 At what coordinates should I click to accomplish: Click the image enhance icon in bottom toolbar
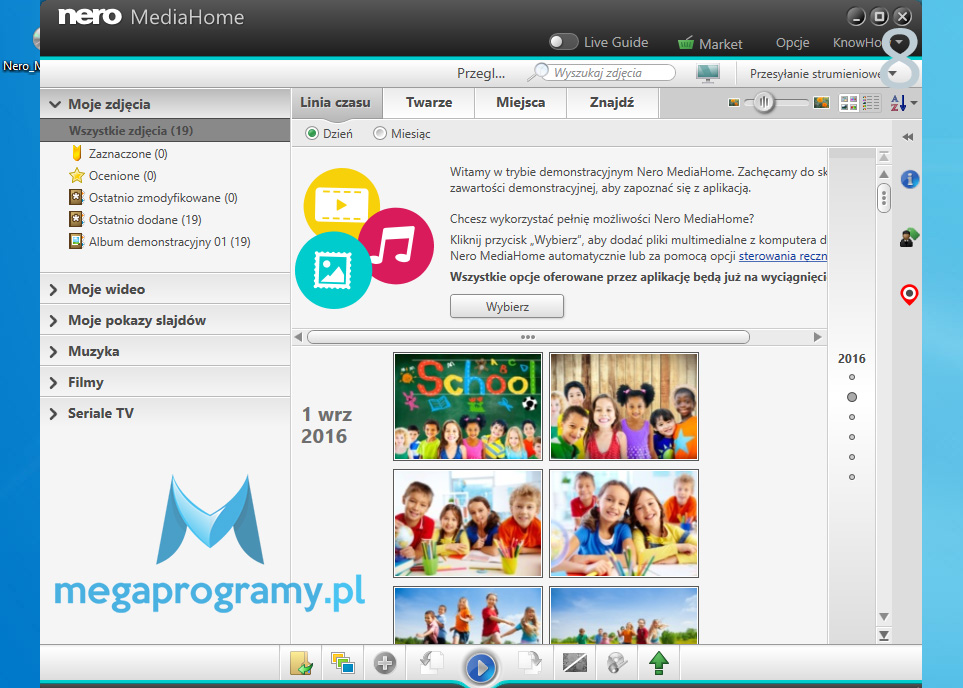[575, 663]
